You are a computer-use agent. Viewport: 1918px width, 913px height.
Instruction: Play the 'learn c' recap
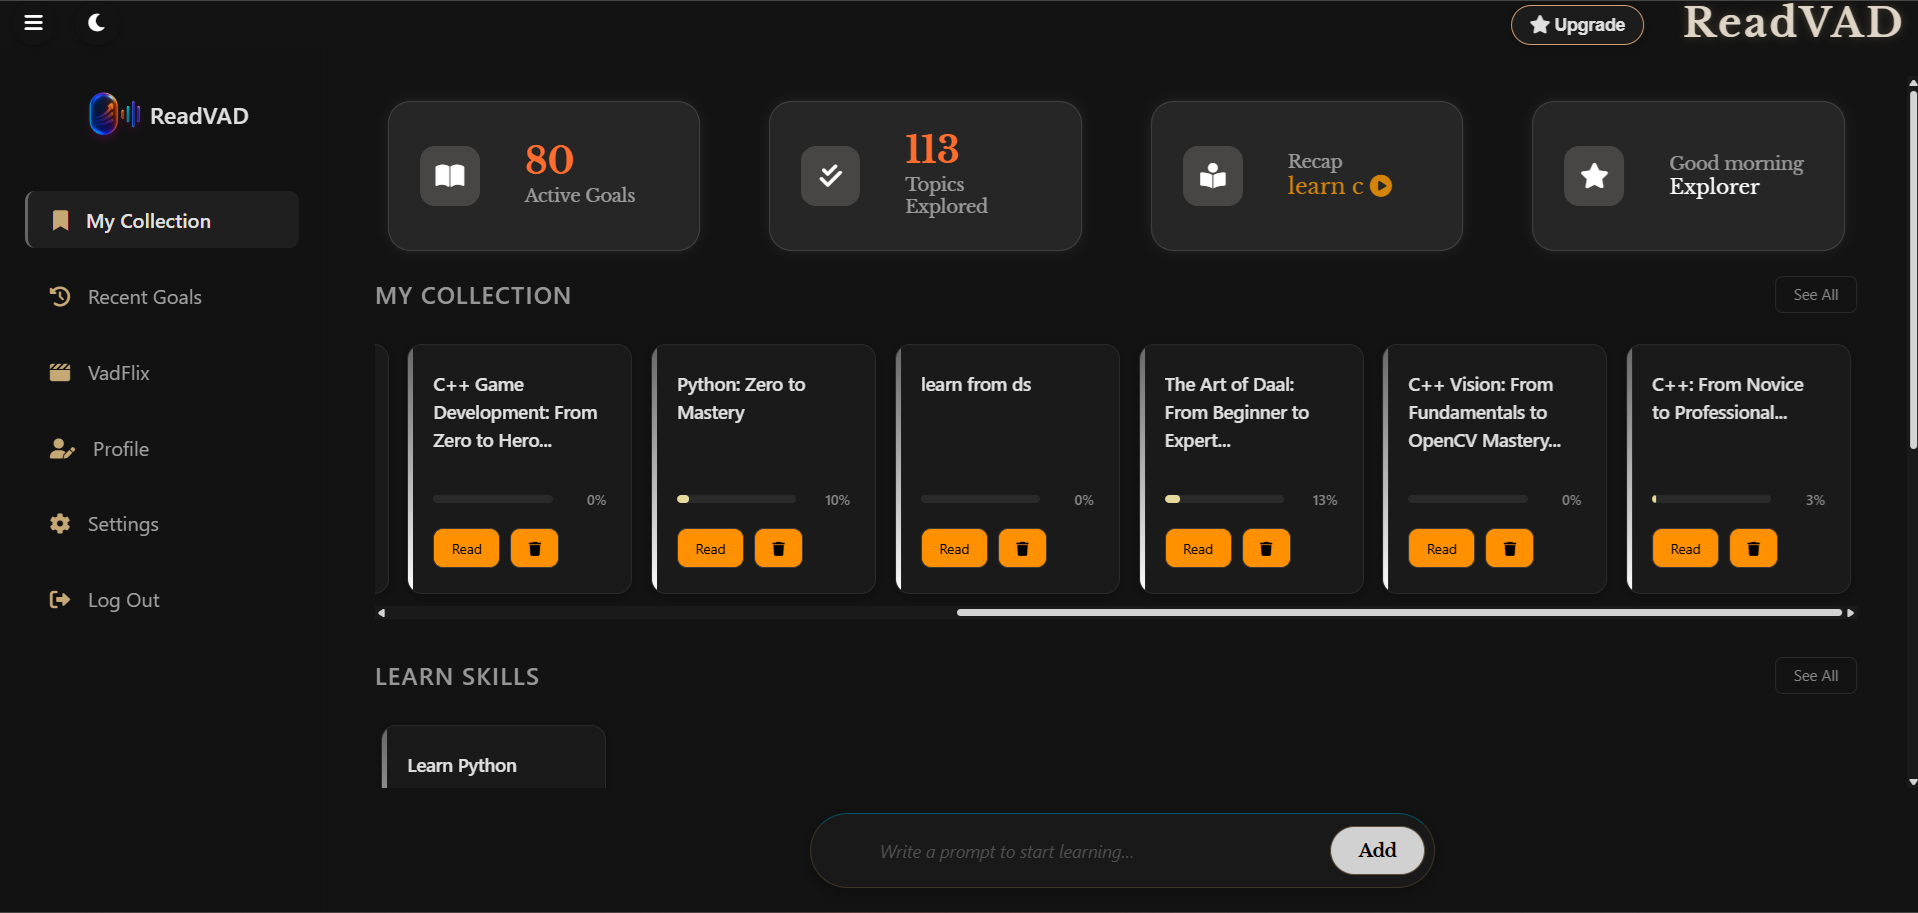click(1381, 186)
